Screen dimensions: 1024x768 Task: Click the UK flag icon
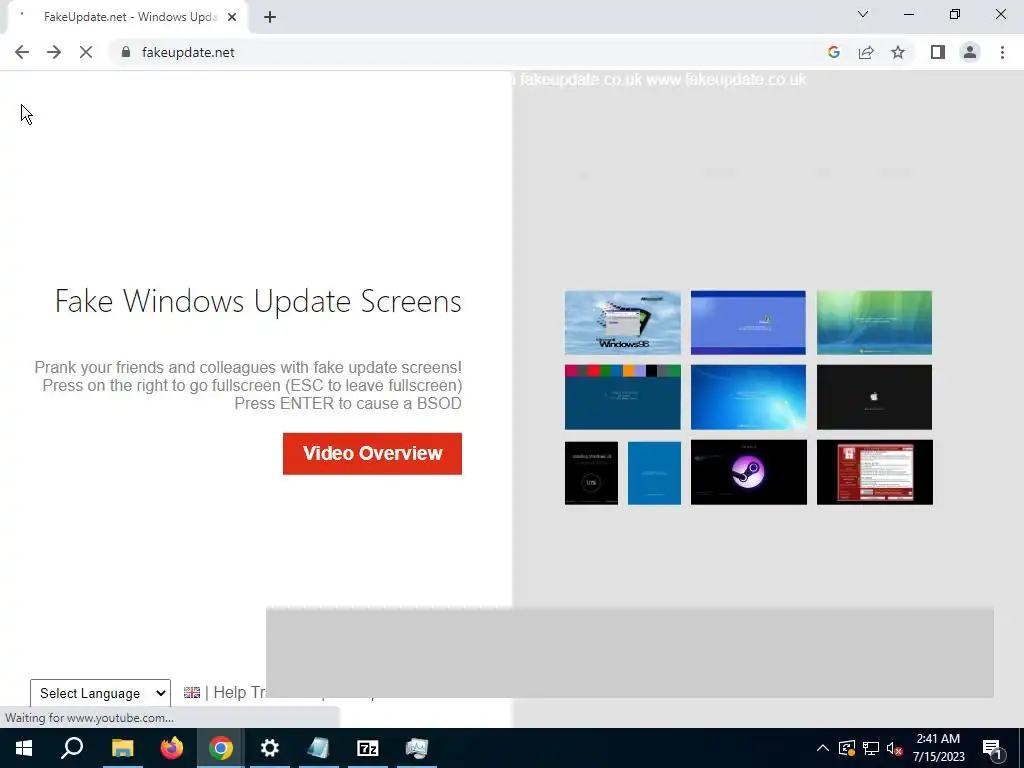[192, 692]
